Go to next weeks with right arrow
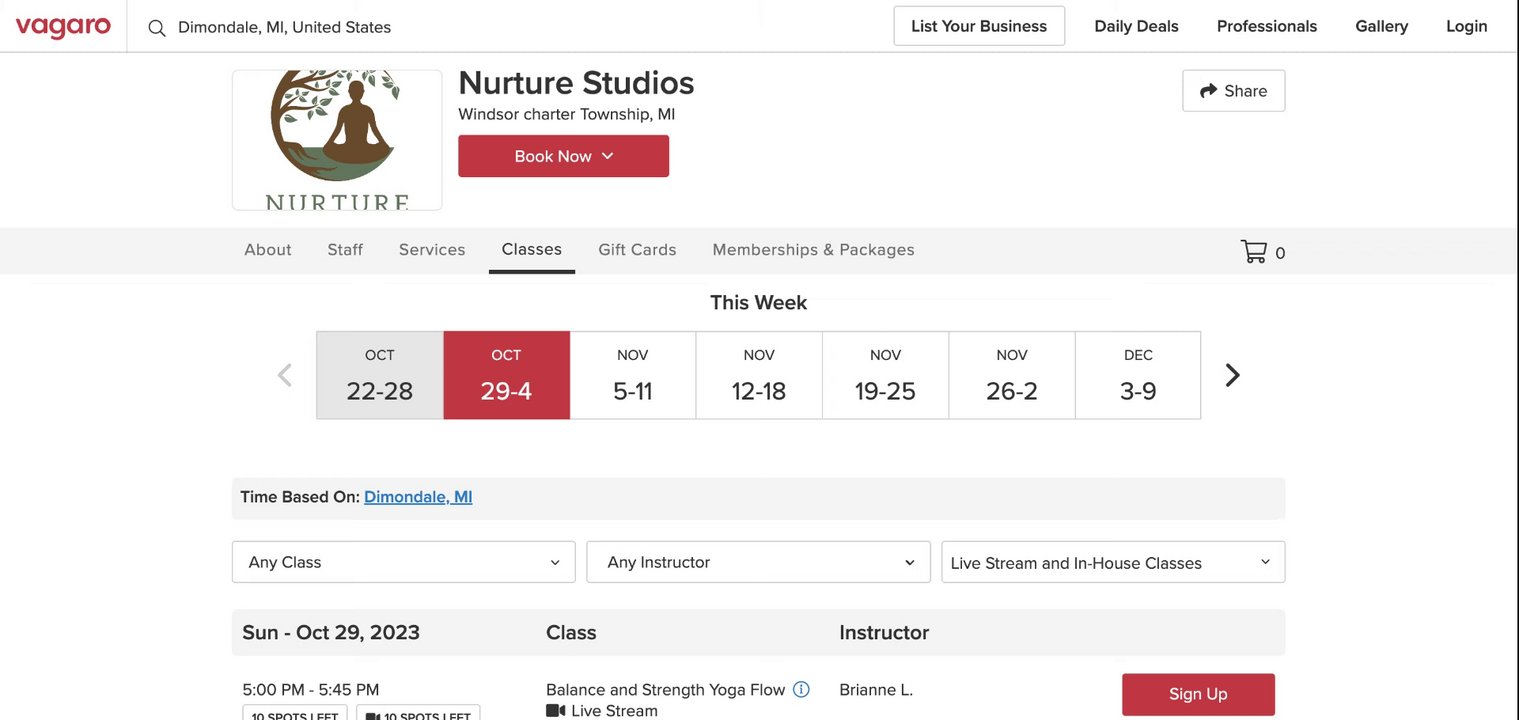Screen dimensions: 1519x720 [1233, 375]
